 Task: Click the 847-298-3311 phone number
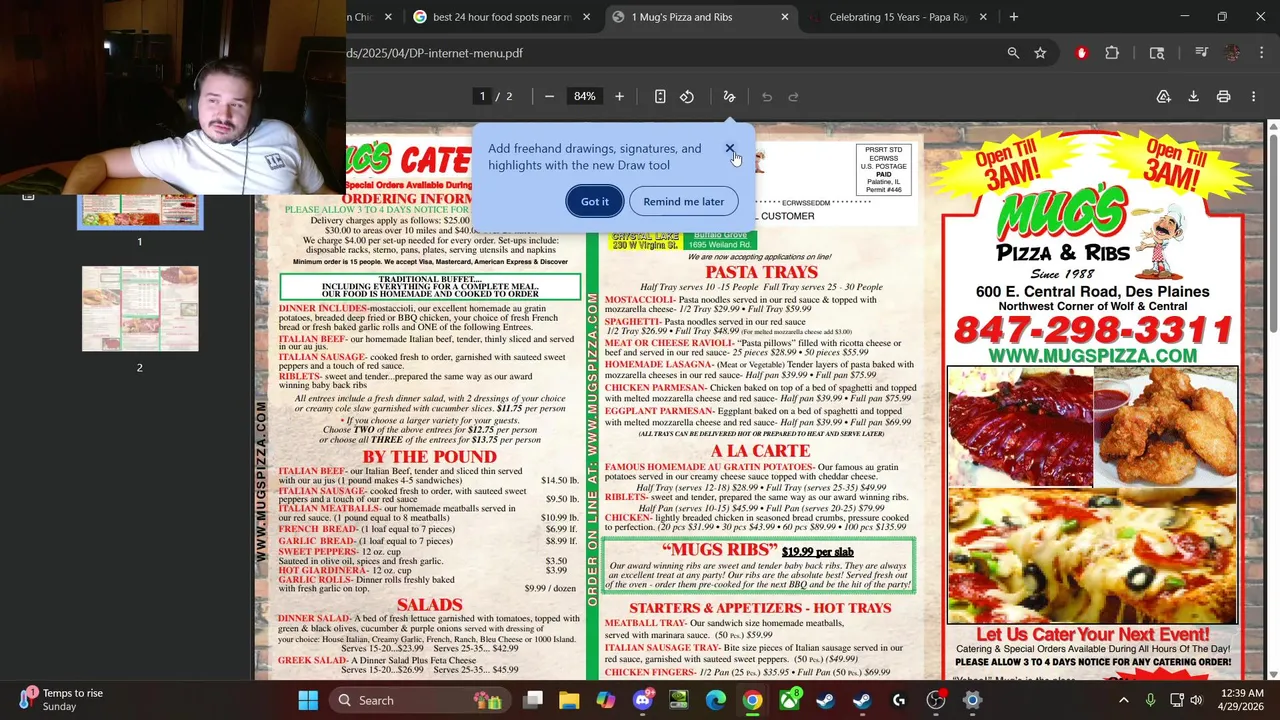pyautogui.click(x=1093, y=329)
